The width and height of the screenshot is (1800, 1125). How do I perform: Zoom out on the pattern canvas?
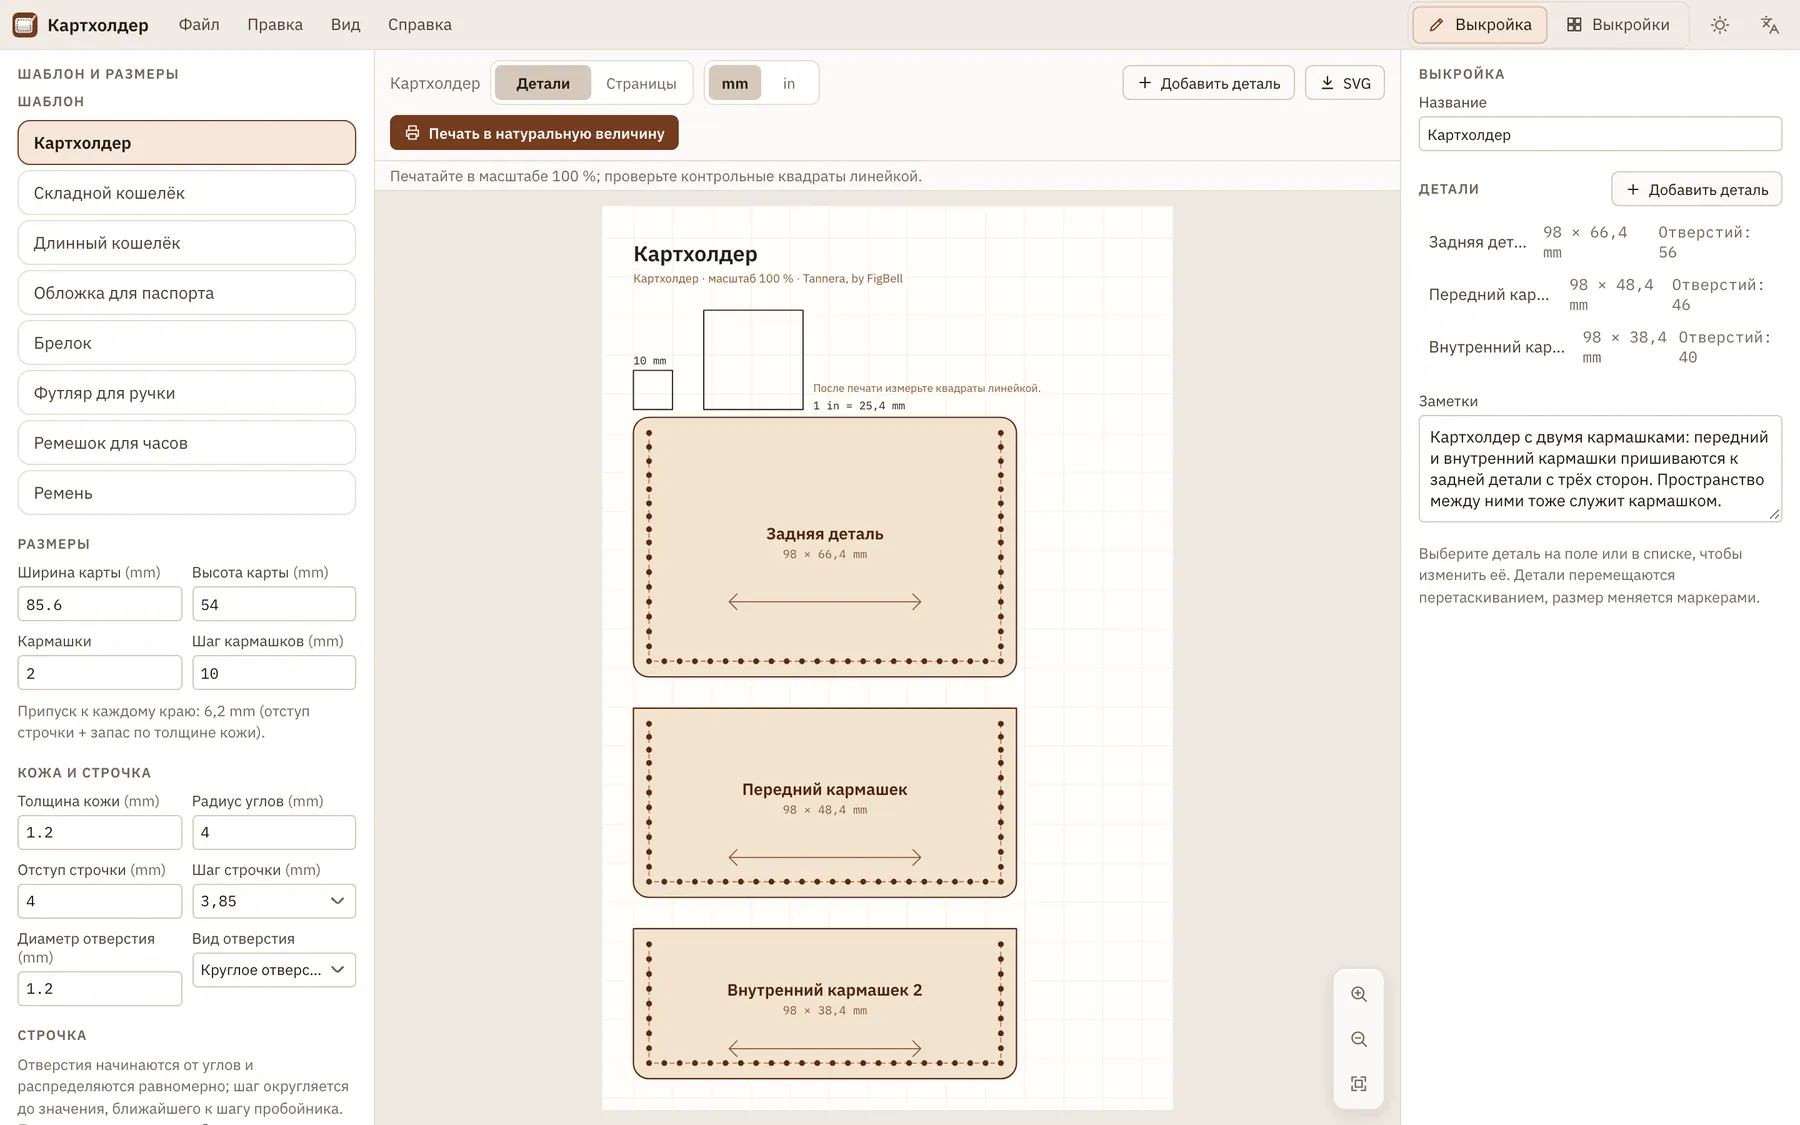point(1359,1039)
